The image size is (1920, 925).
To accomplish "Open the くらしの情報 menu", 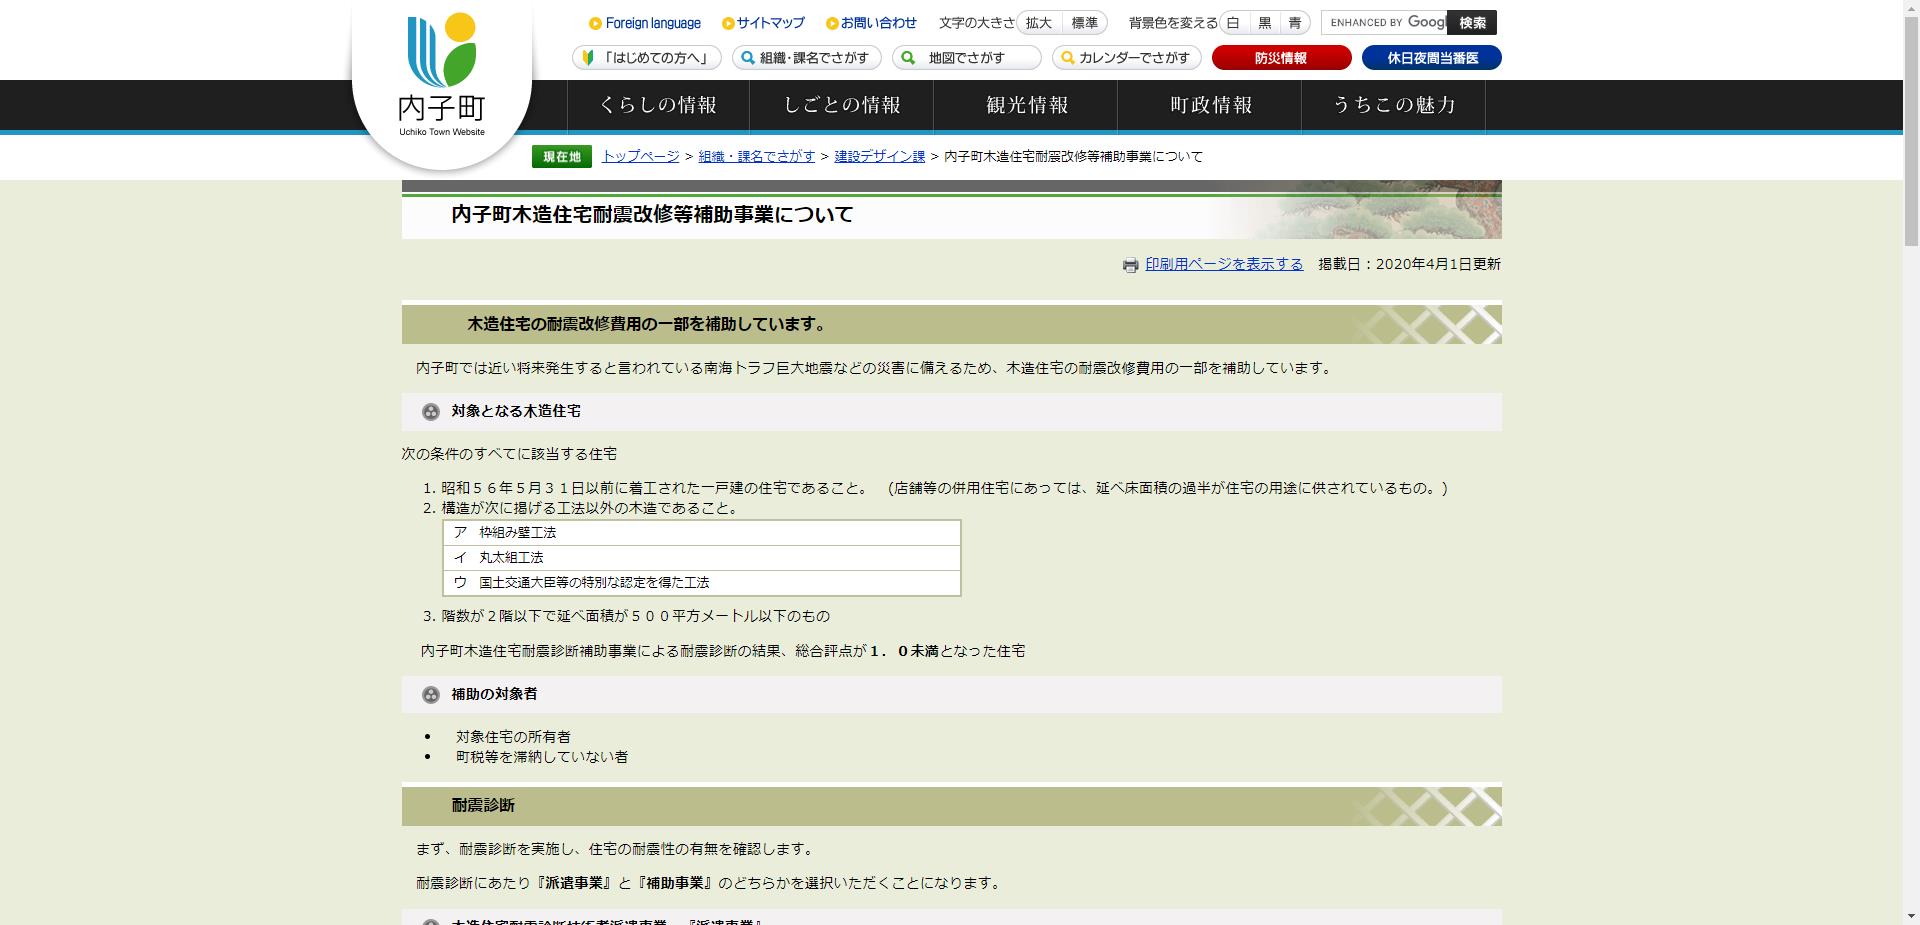I will [658, 105].
